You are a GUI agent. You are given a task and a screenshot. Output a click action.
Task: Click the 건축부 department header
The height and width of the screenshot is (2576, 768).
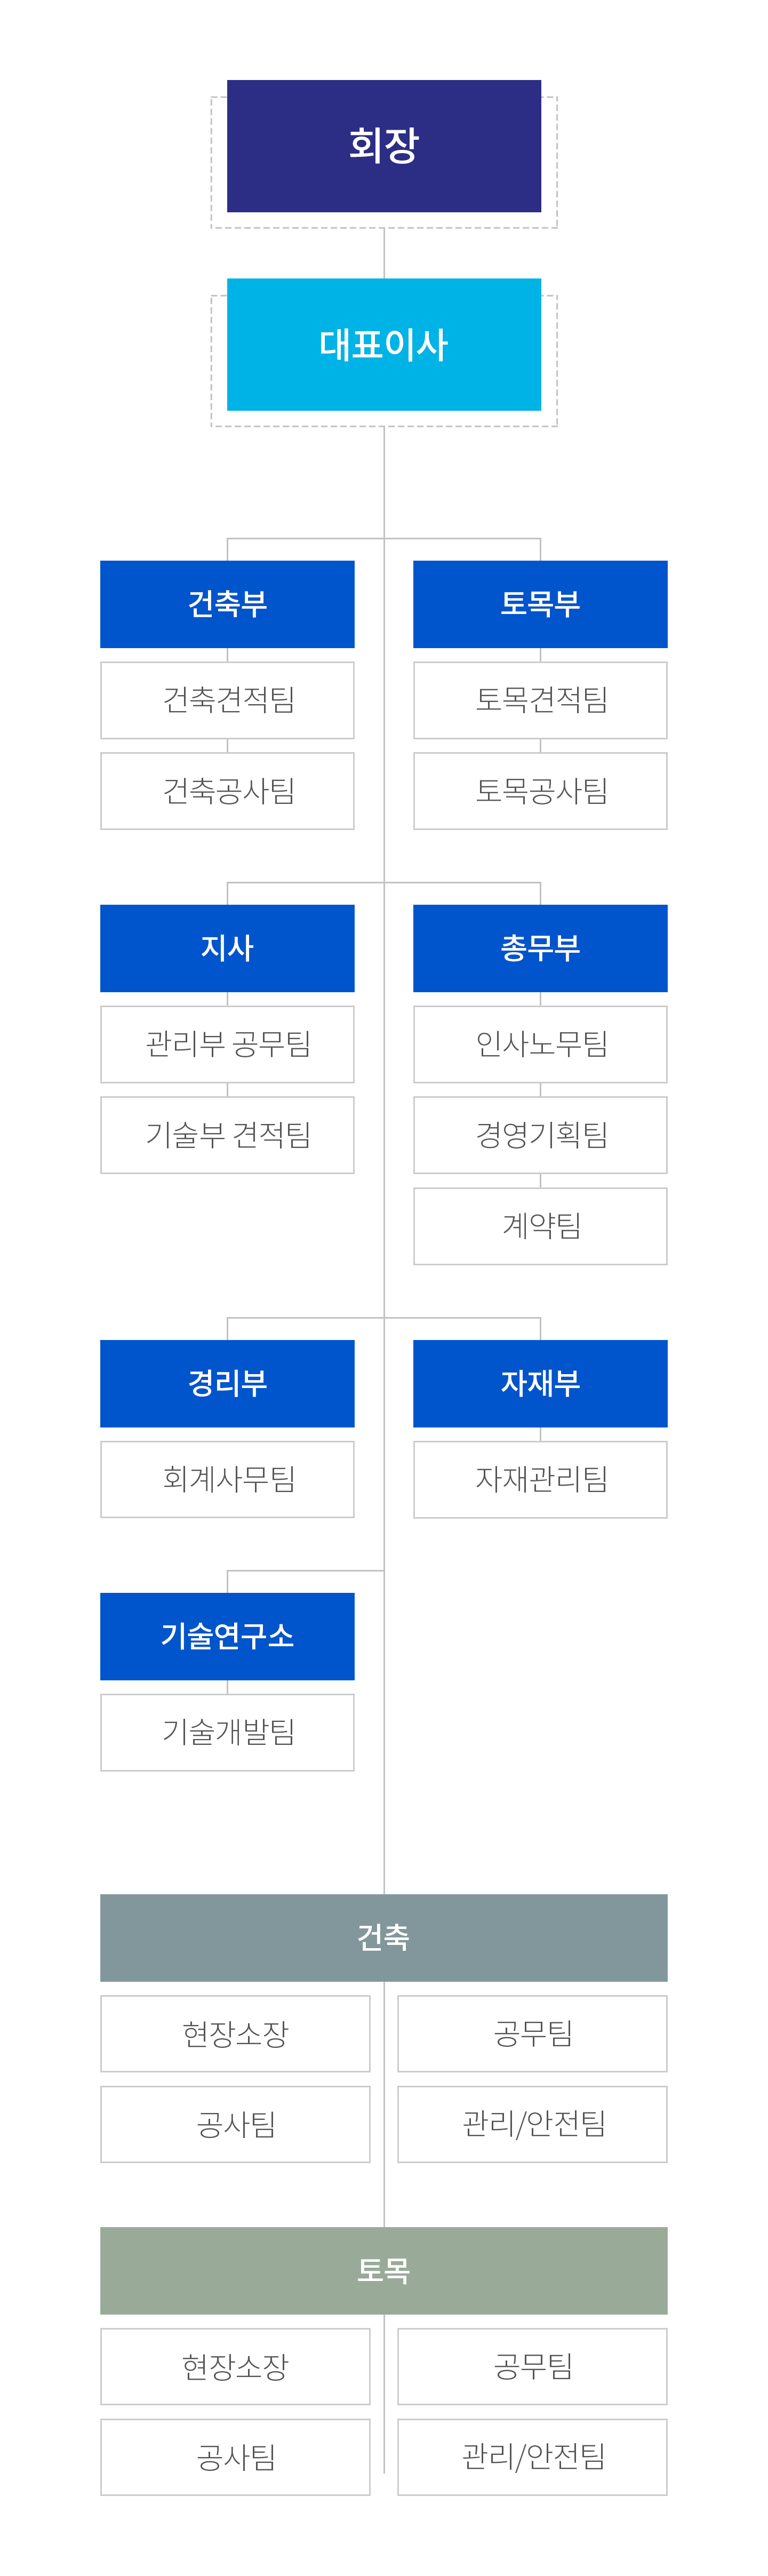tap(227, 604)
